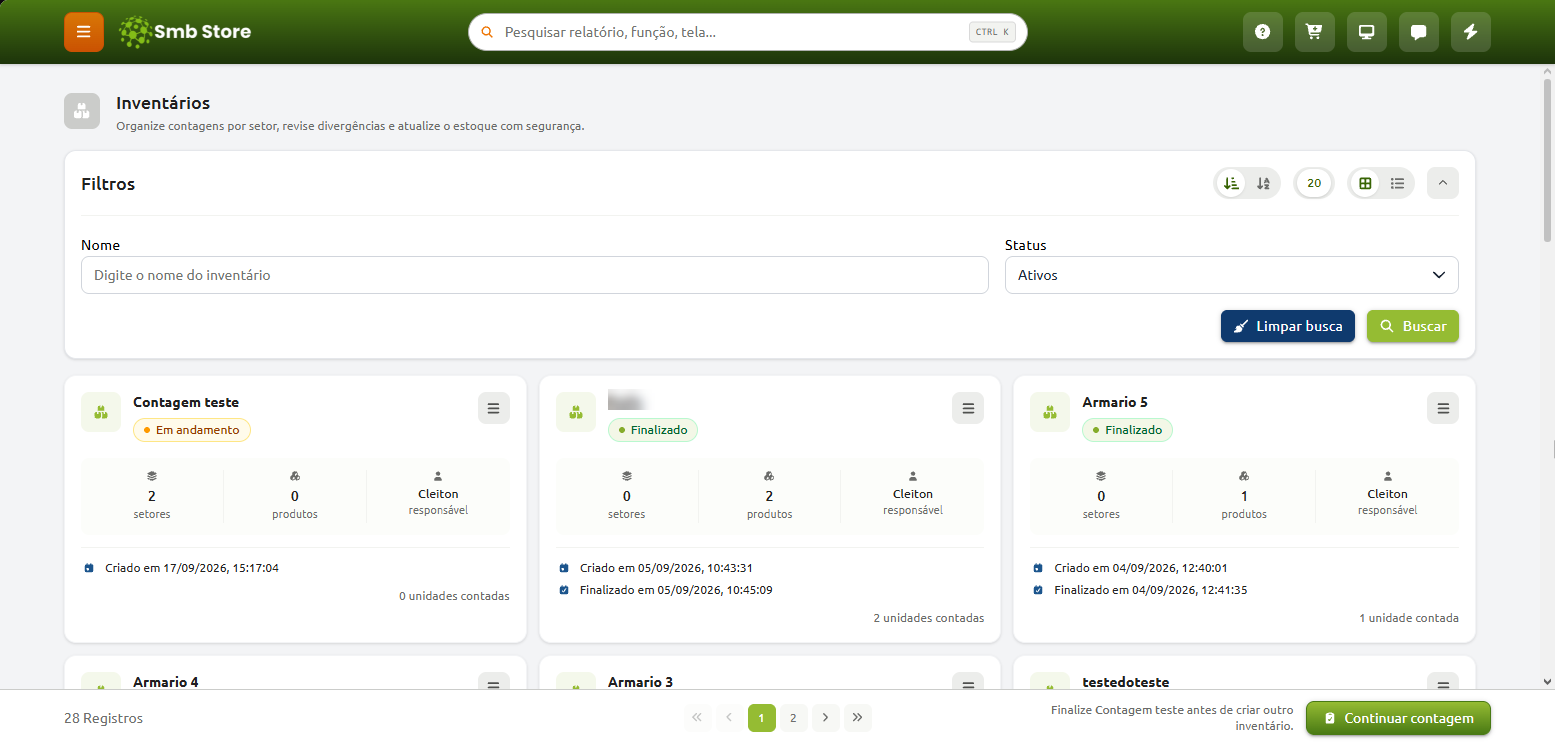
Task: Click the Armario 3 card title
Action: click(x=640, y=682)
